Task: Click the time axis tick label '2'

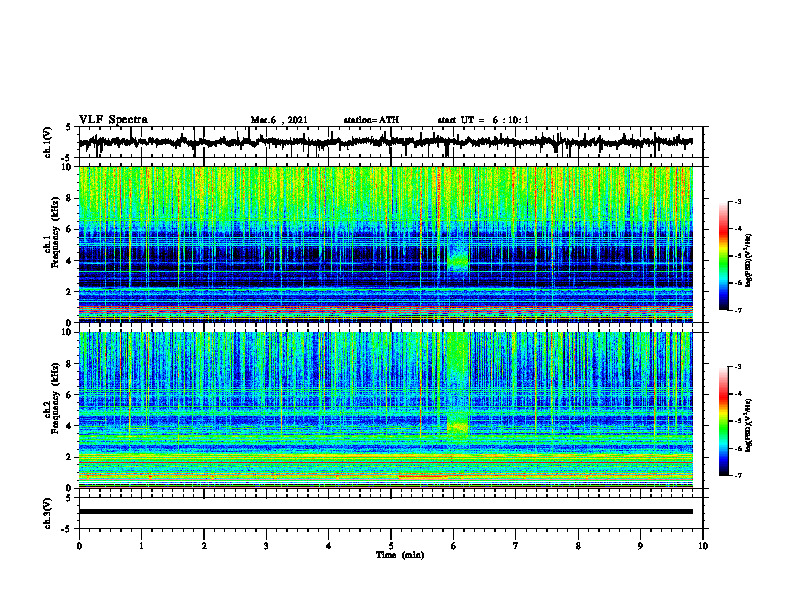Action: coord(204,546)
